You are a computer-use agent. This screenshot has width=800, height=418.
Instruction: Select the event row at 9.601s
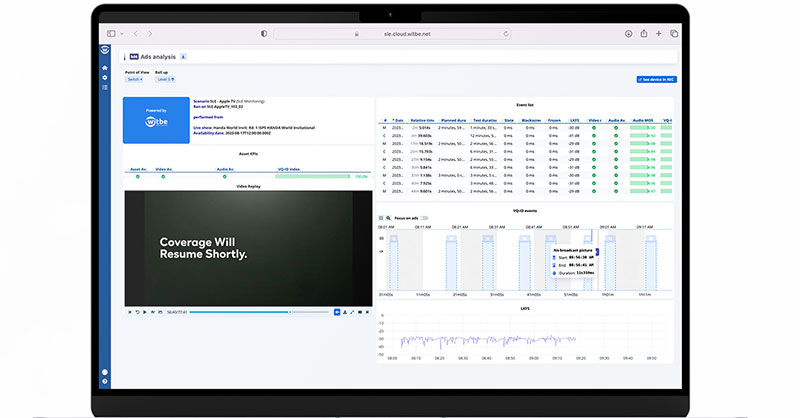[526, 191]
